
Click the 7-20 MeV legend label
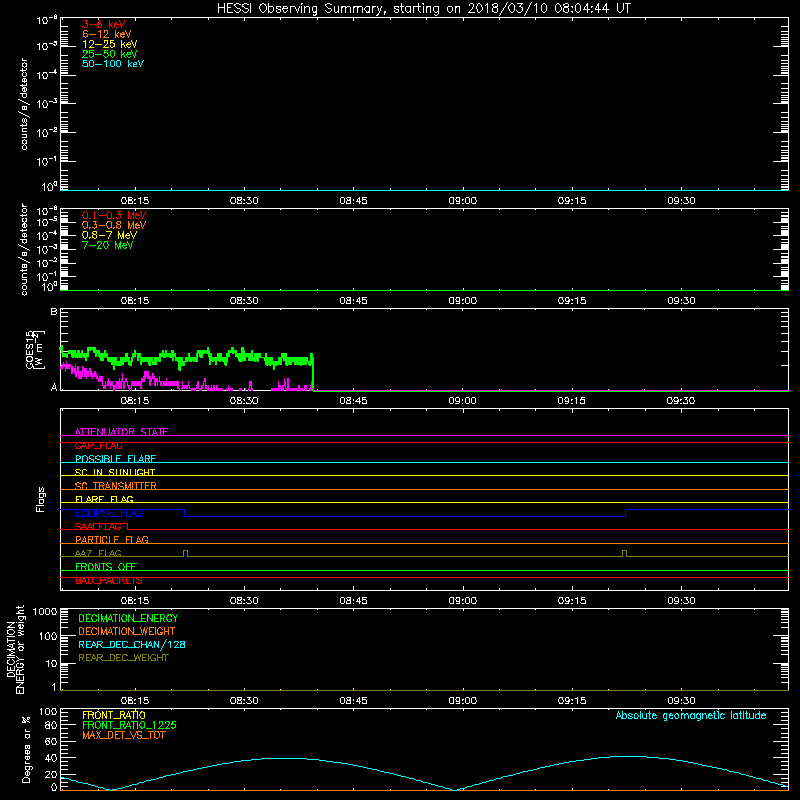pyautogui.click(x=108, y=245)
